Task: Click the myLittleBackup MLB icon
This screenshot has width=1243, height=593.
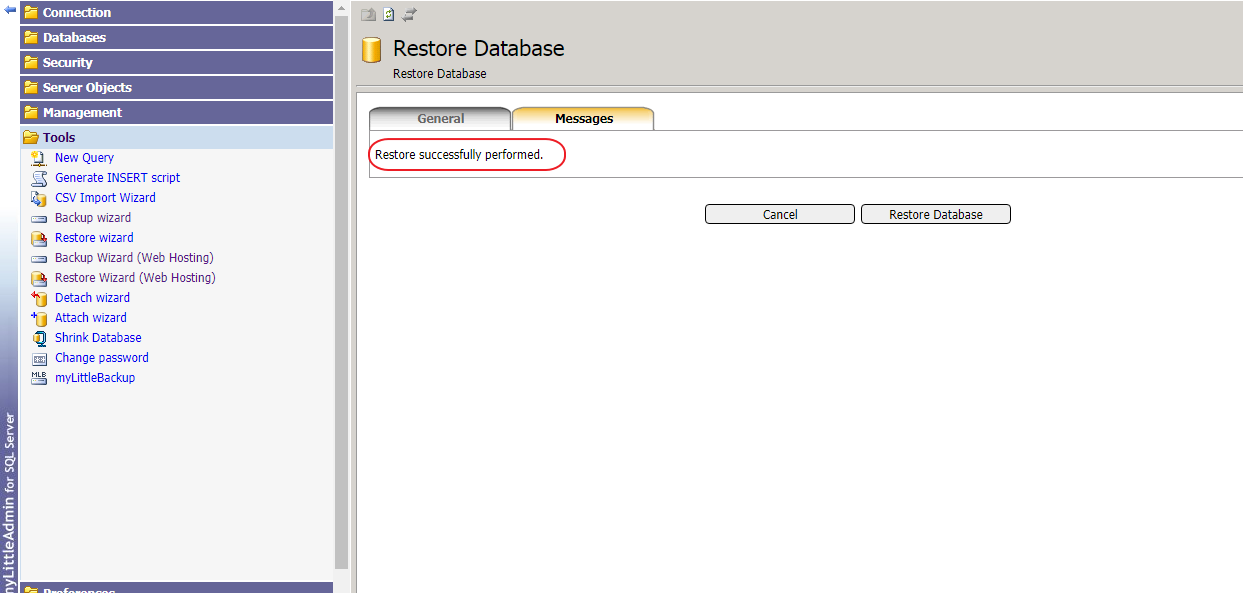Action: pyautogui.click(x=39, y=378)
